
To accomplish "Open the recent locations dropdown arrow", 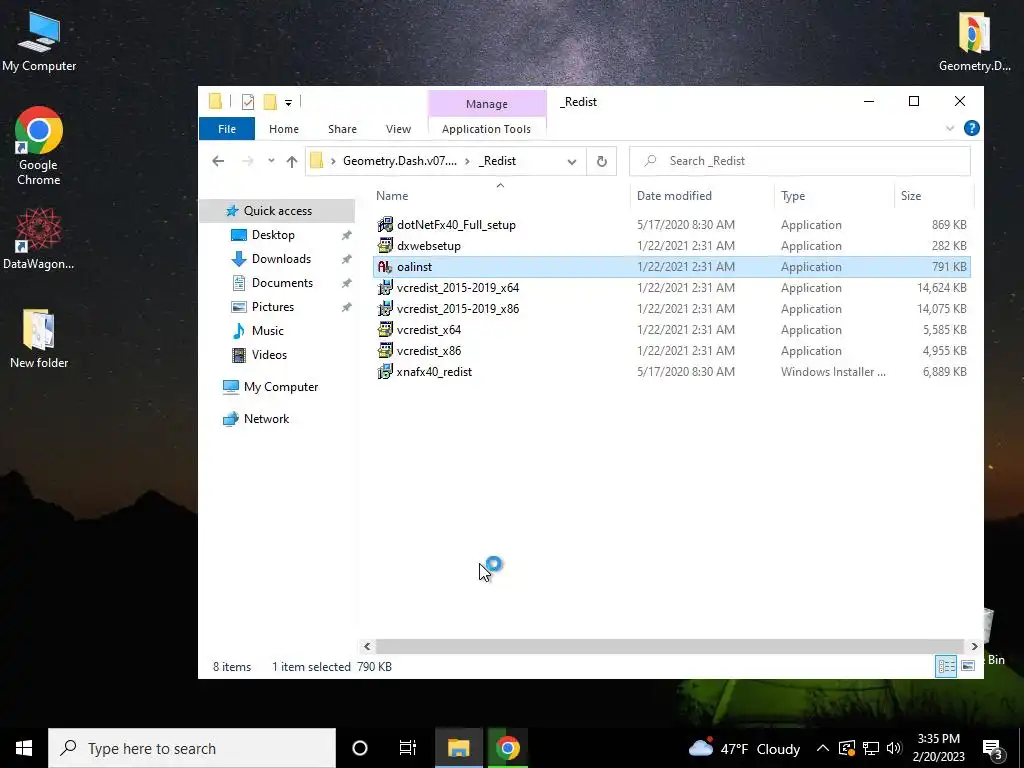I will [271, 161].
